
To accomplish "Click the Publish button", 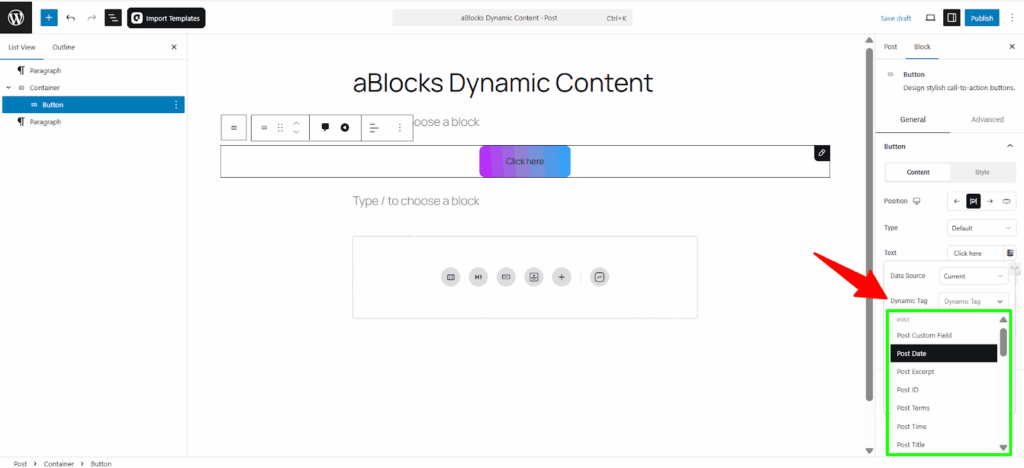I will point(982,18).
